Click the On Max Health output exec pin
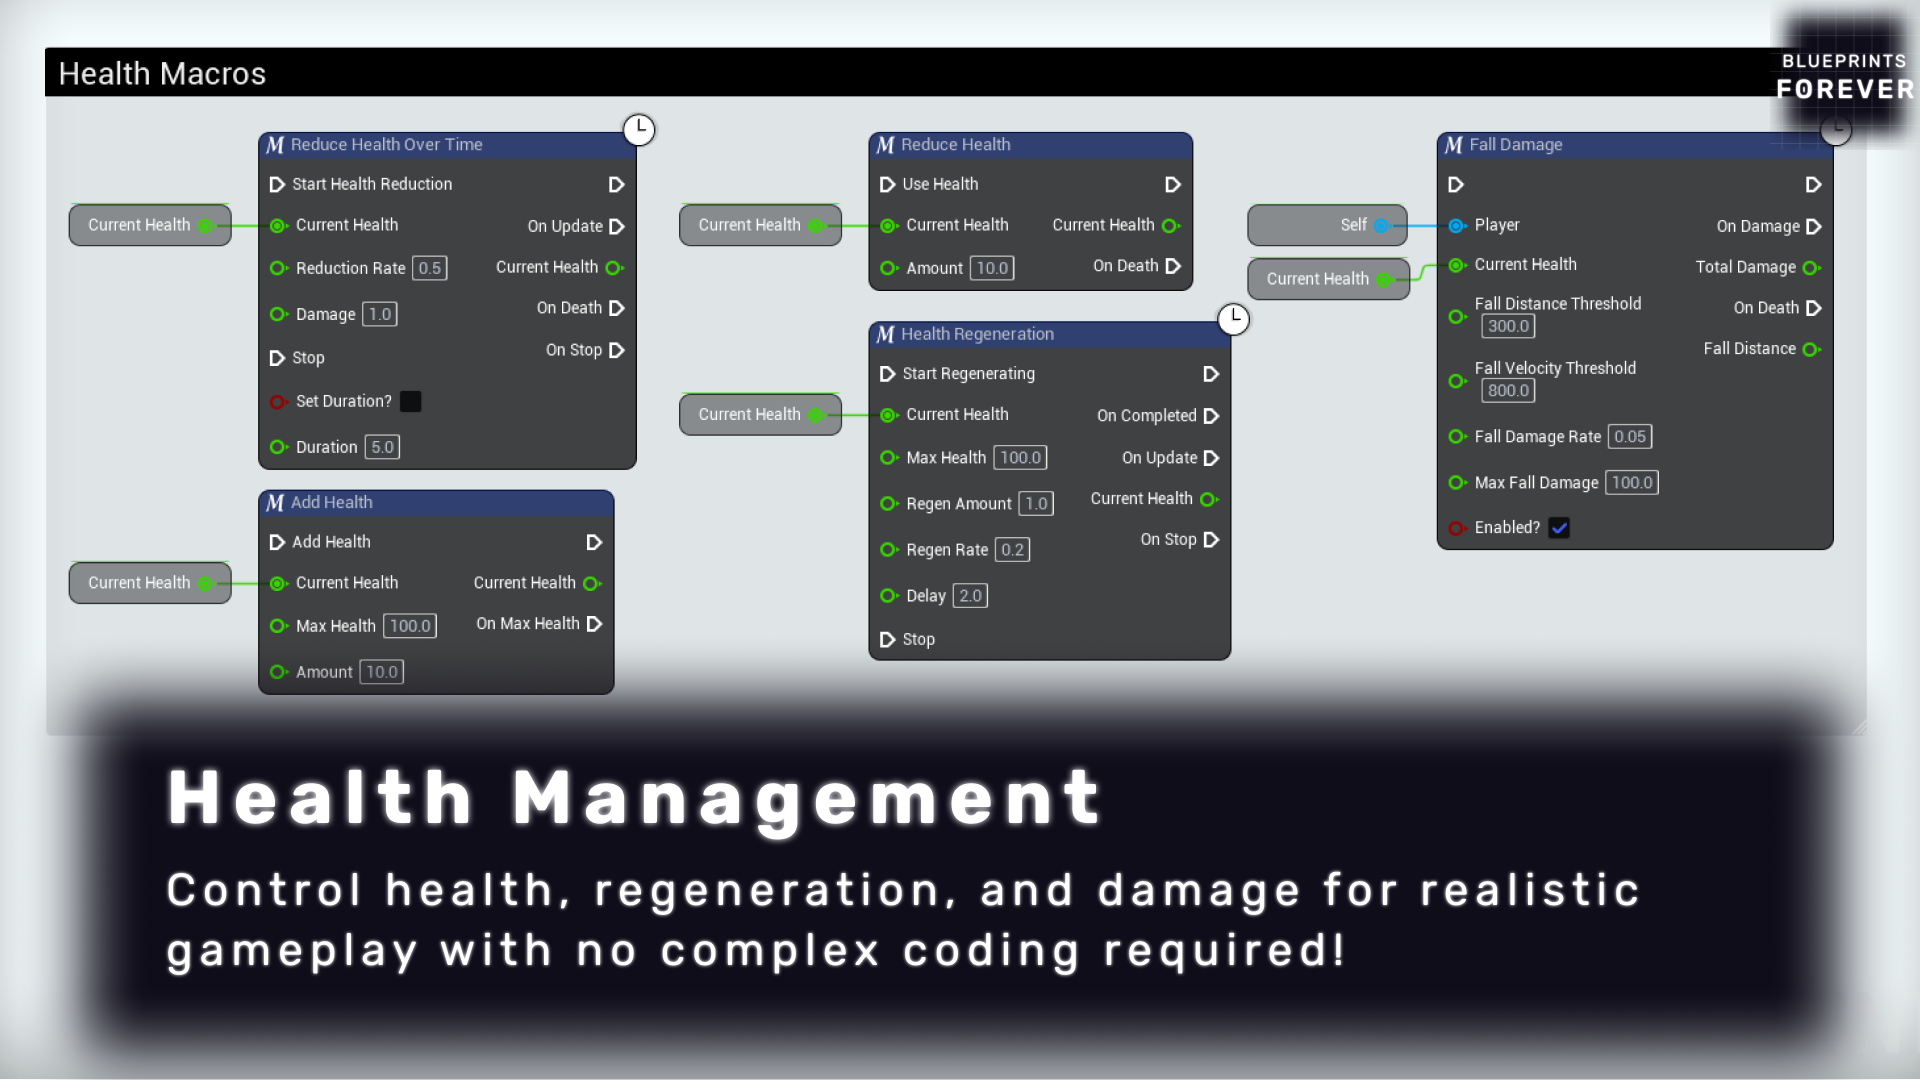 tap(594, 624)
